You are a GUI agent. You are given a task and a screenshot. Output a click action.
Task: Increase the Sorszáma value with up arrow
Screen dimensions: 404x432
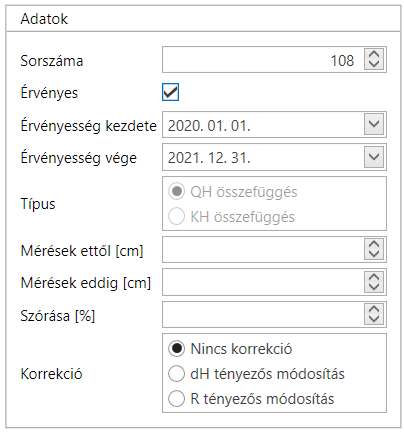click(x=374, y=55)
